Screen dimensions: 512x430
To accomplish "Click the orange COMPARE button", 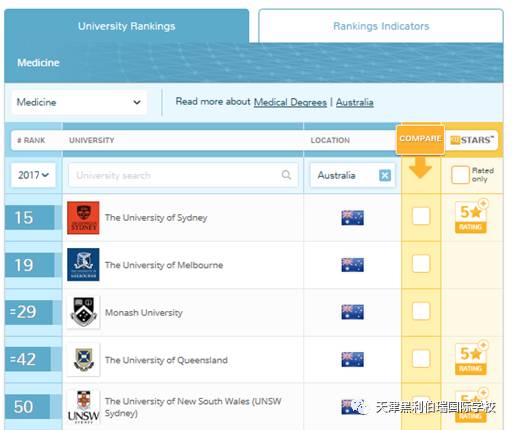I will pos(420,139).
